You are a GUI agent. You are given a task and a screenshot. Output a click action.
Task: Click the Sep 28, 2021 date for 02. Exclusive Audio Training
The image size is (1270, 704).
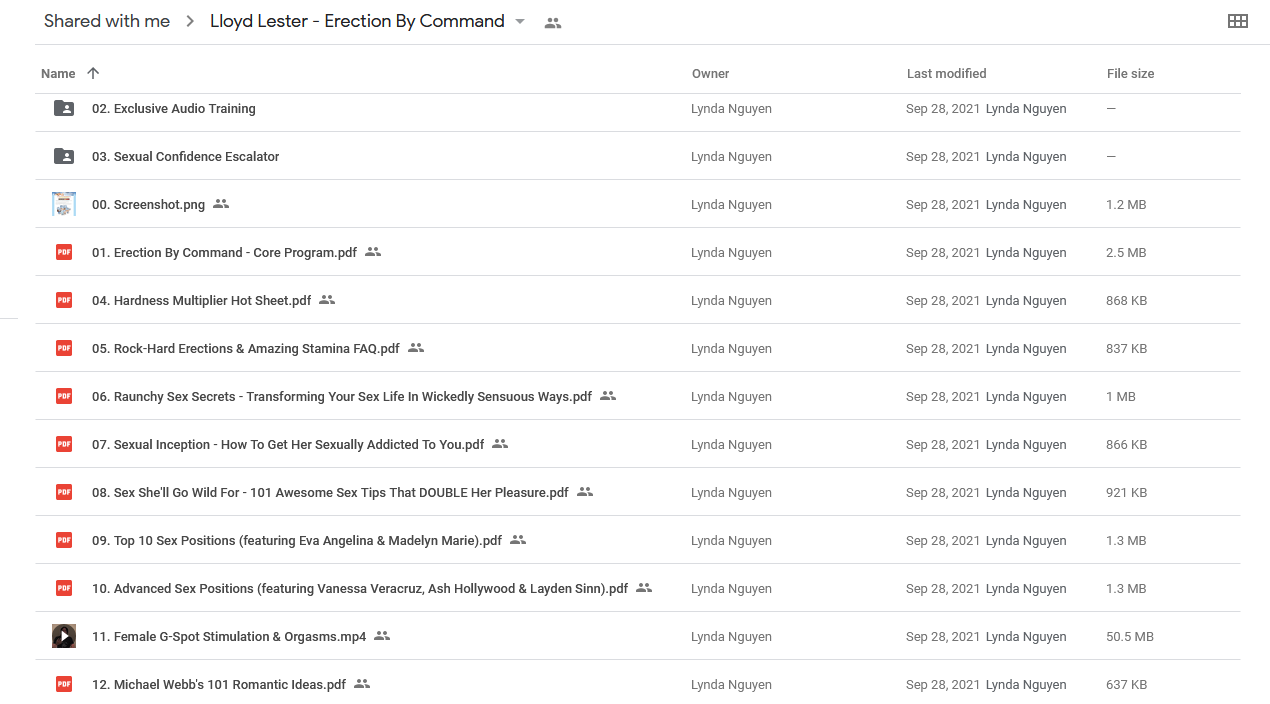(943, 108)
